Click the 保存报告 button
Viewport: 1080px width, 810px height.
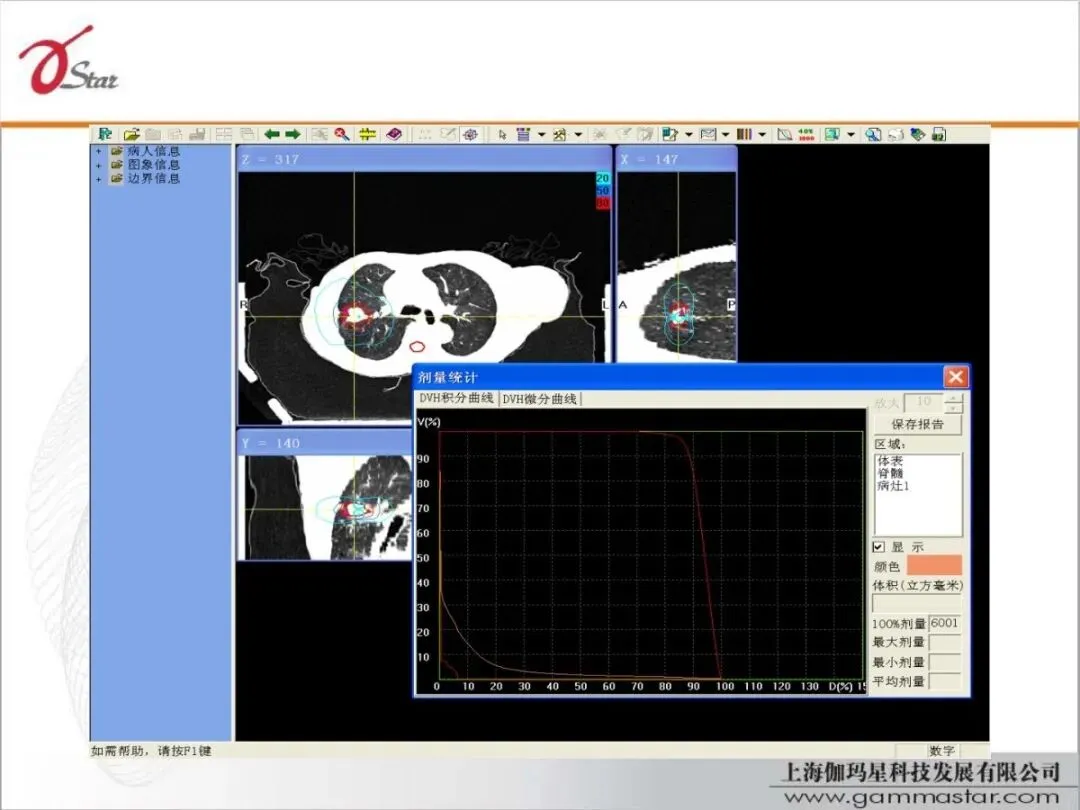[x=917, y=424]
